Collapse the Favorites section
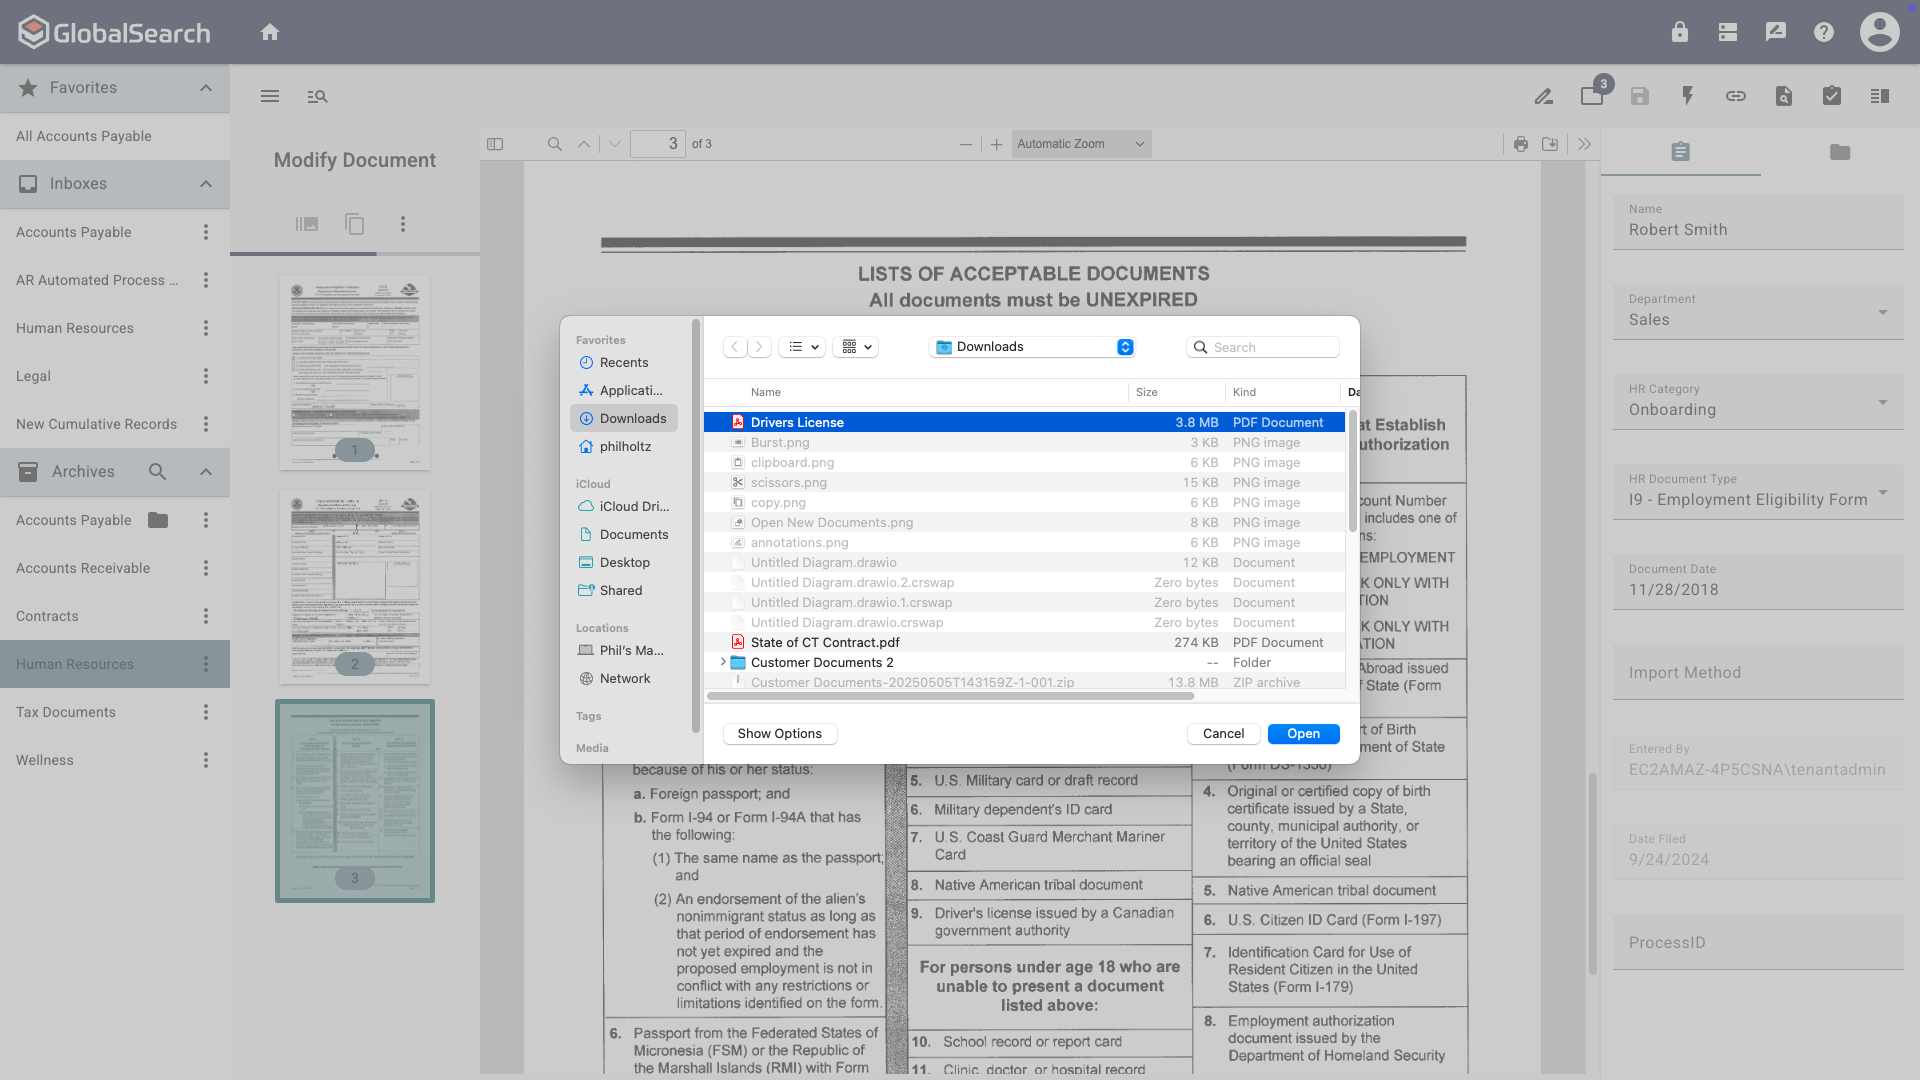 pyautogui.click(x=205, y=88)
